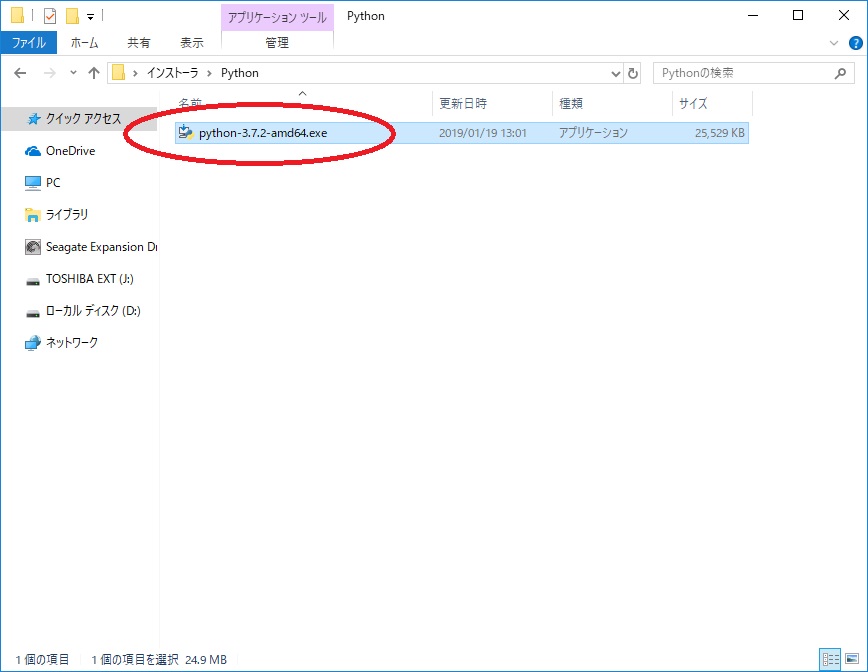Click the Python breadcrumb in address bar

tap(240, 73)
